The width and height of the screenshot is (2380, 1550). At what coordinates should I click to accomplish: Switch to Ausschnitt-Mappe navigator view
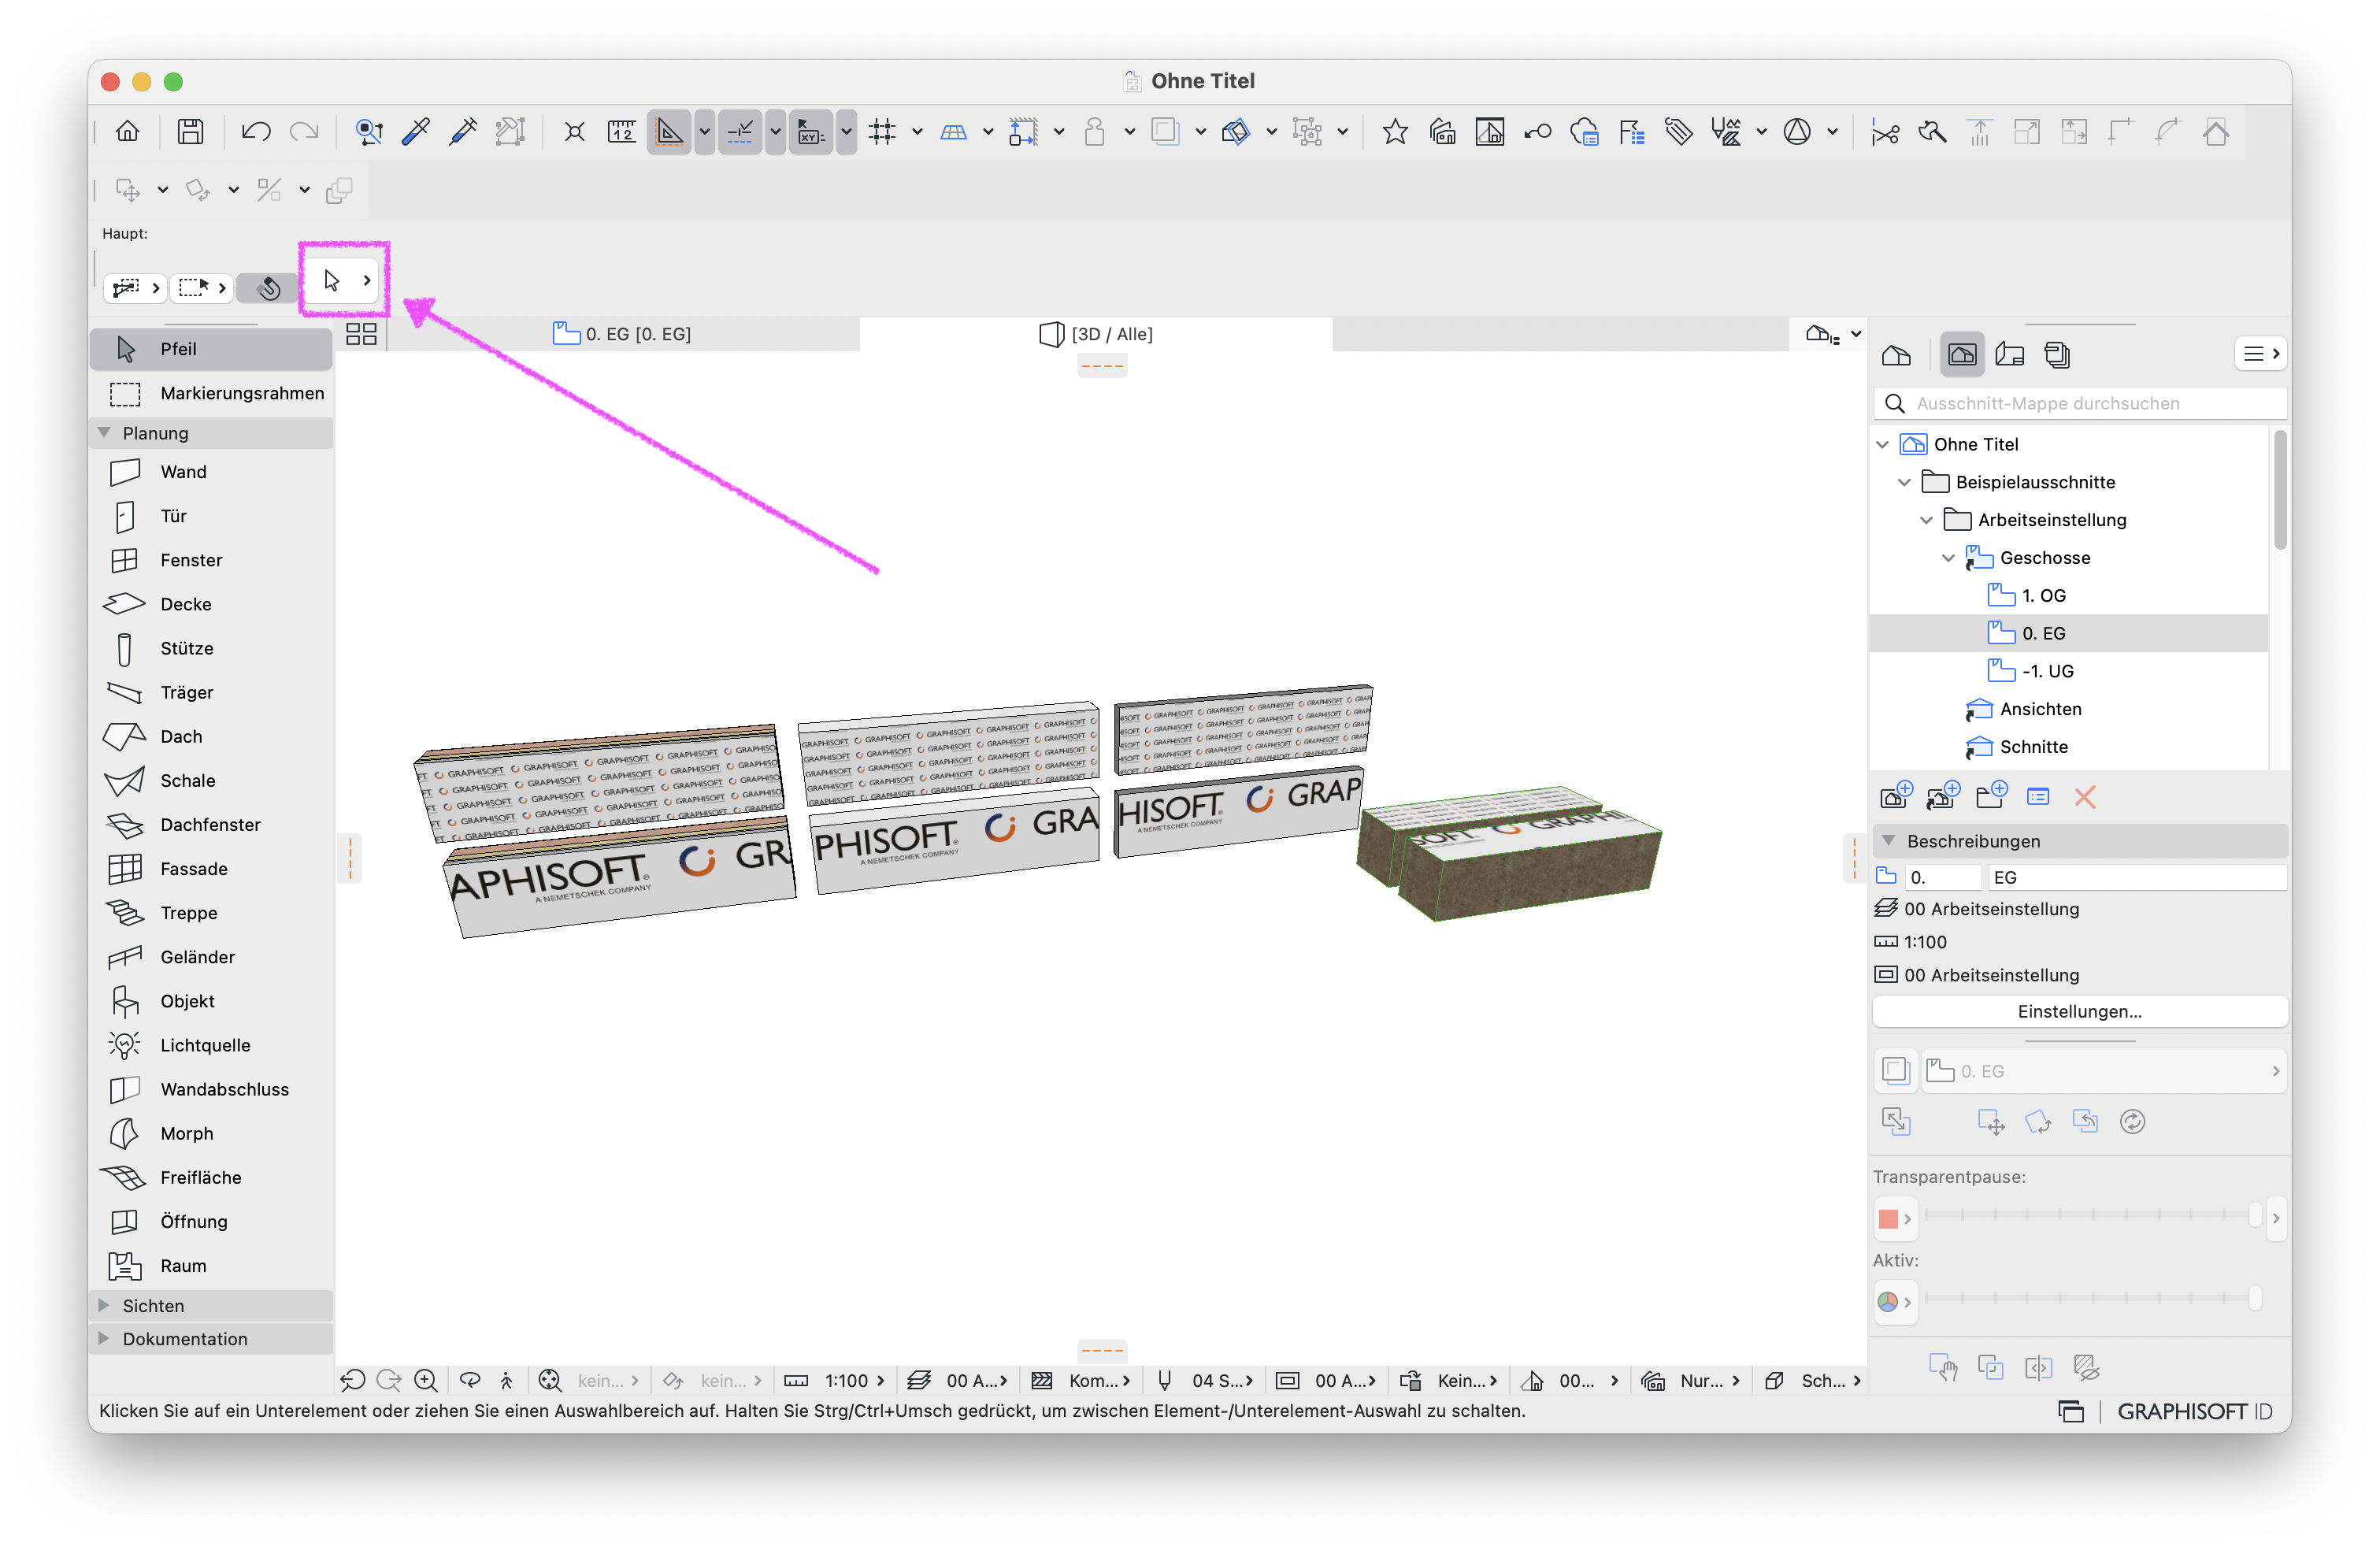pyautogui.click(x=1962, y=354)
